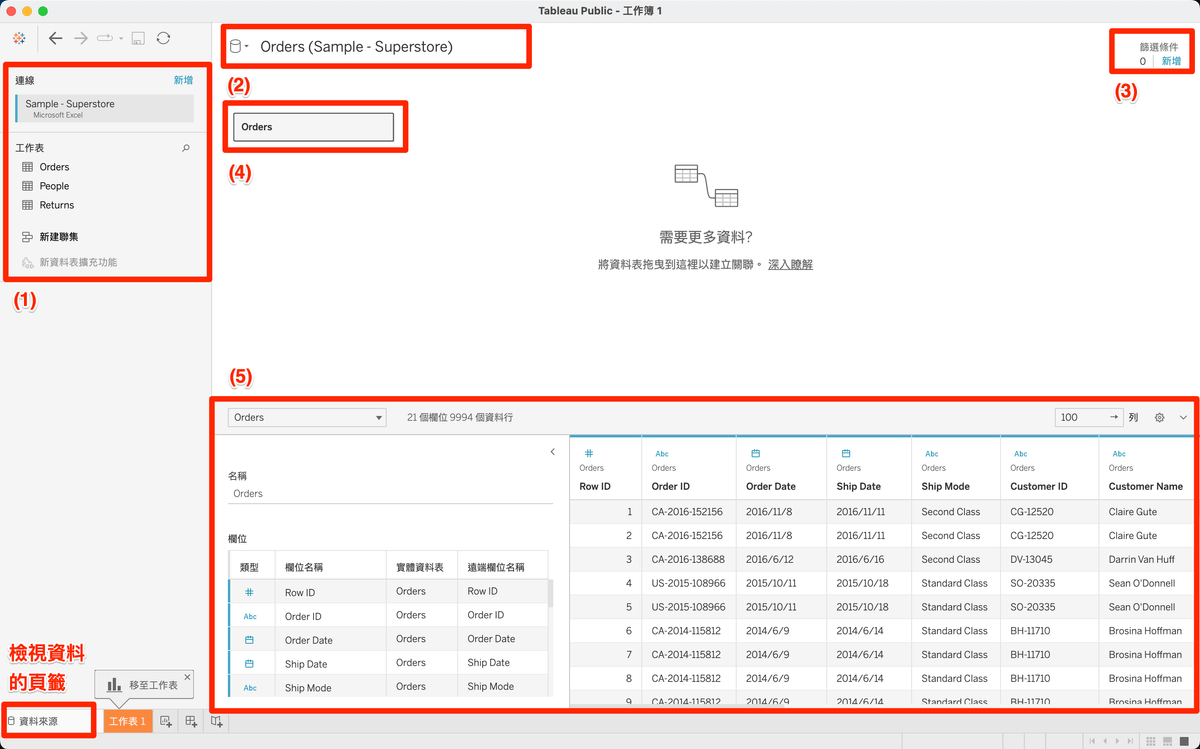The image size is (1200, 749).
Task: Show sheet sorter grid view
Action: click(x=1152, y=741)
